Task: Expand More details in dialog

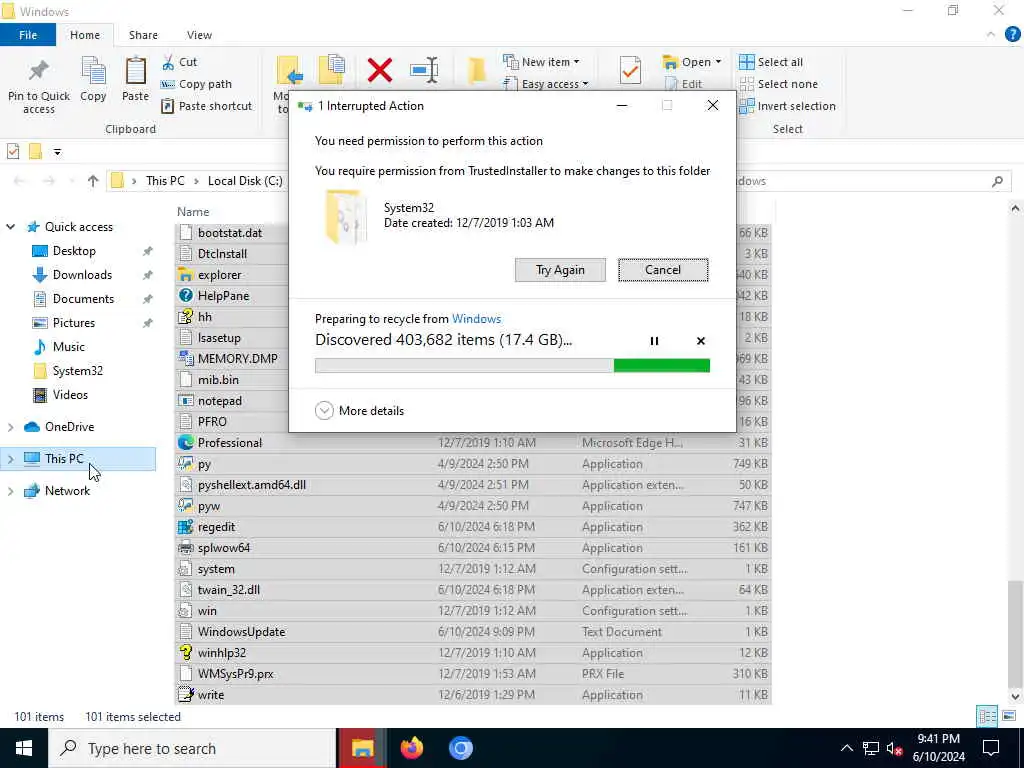Action: 359,411
